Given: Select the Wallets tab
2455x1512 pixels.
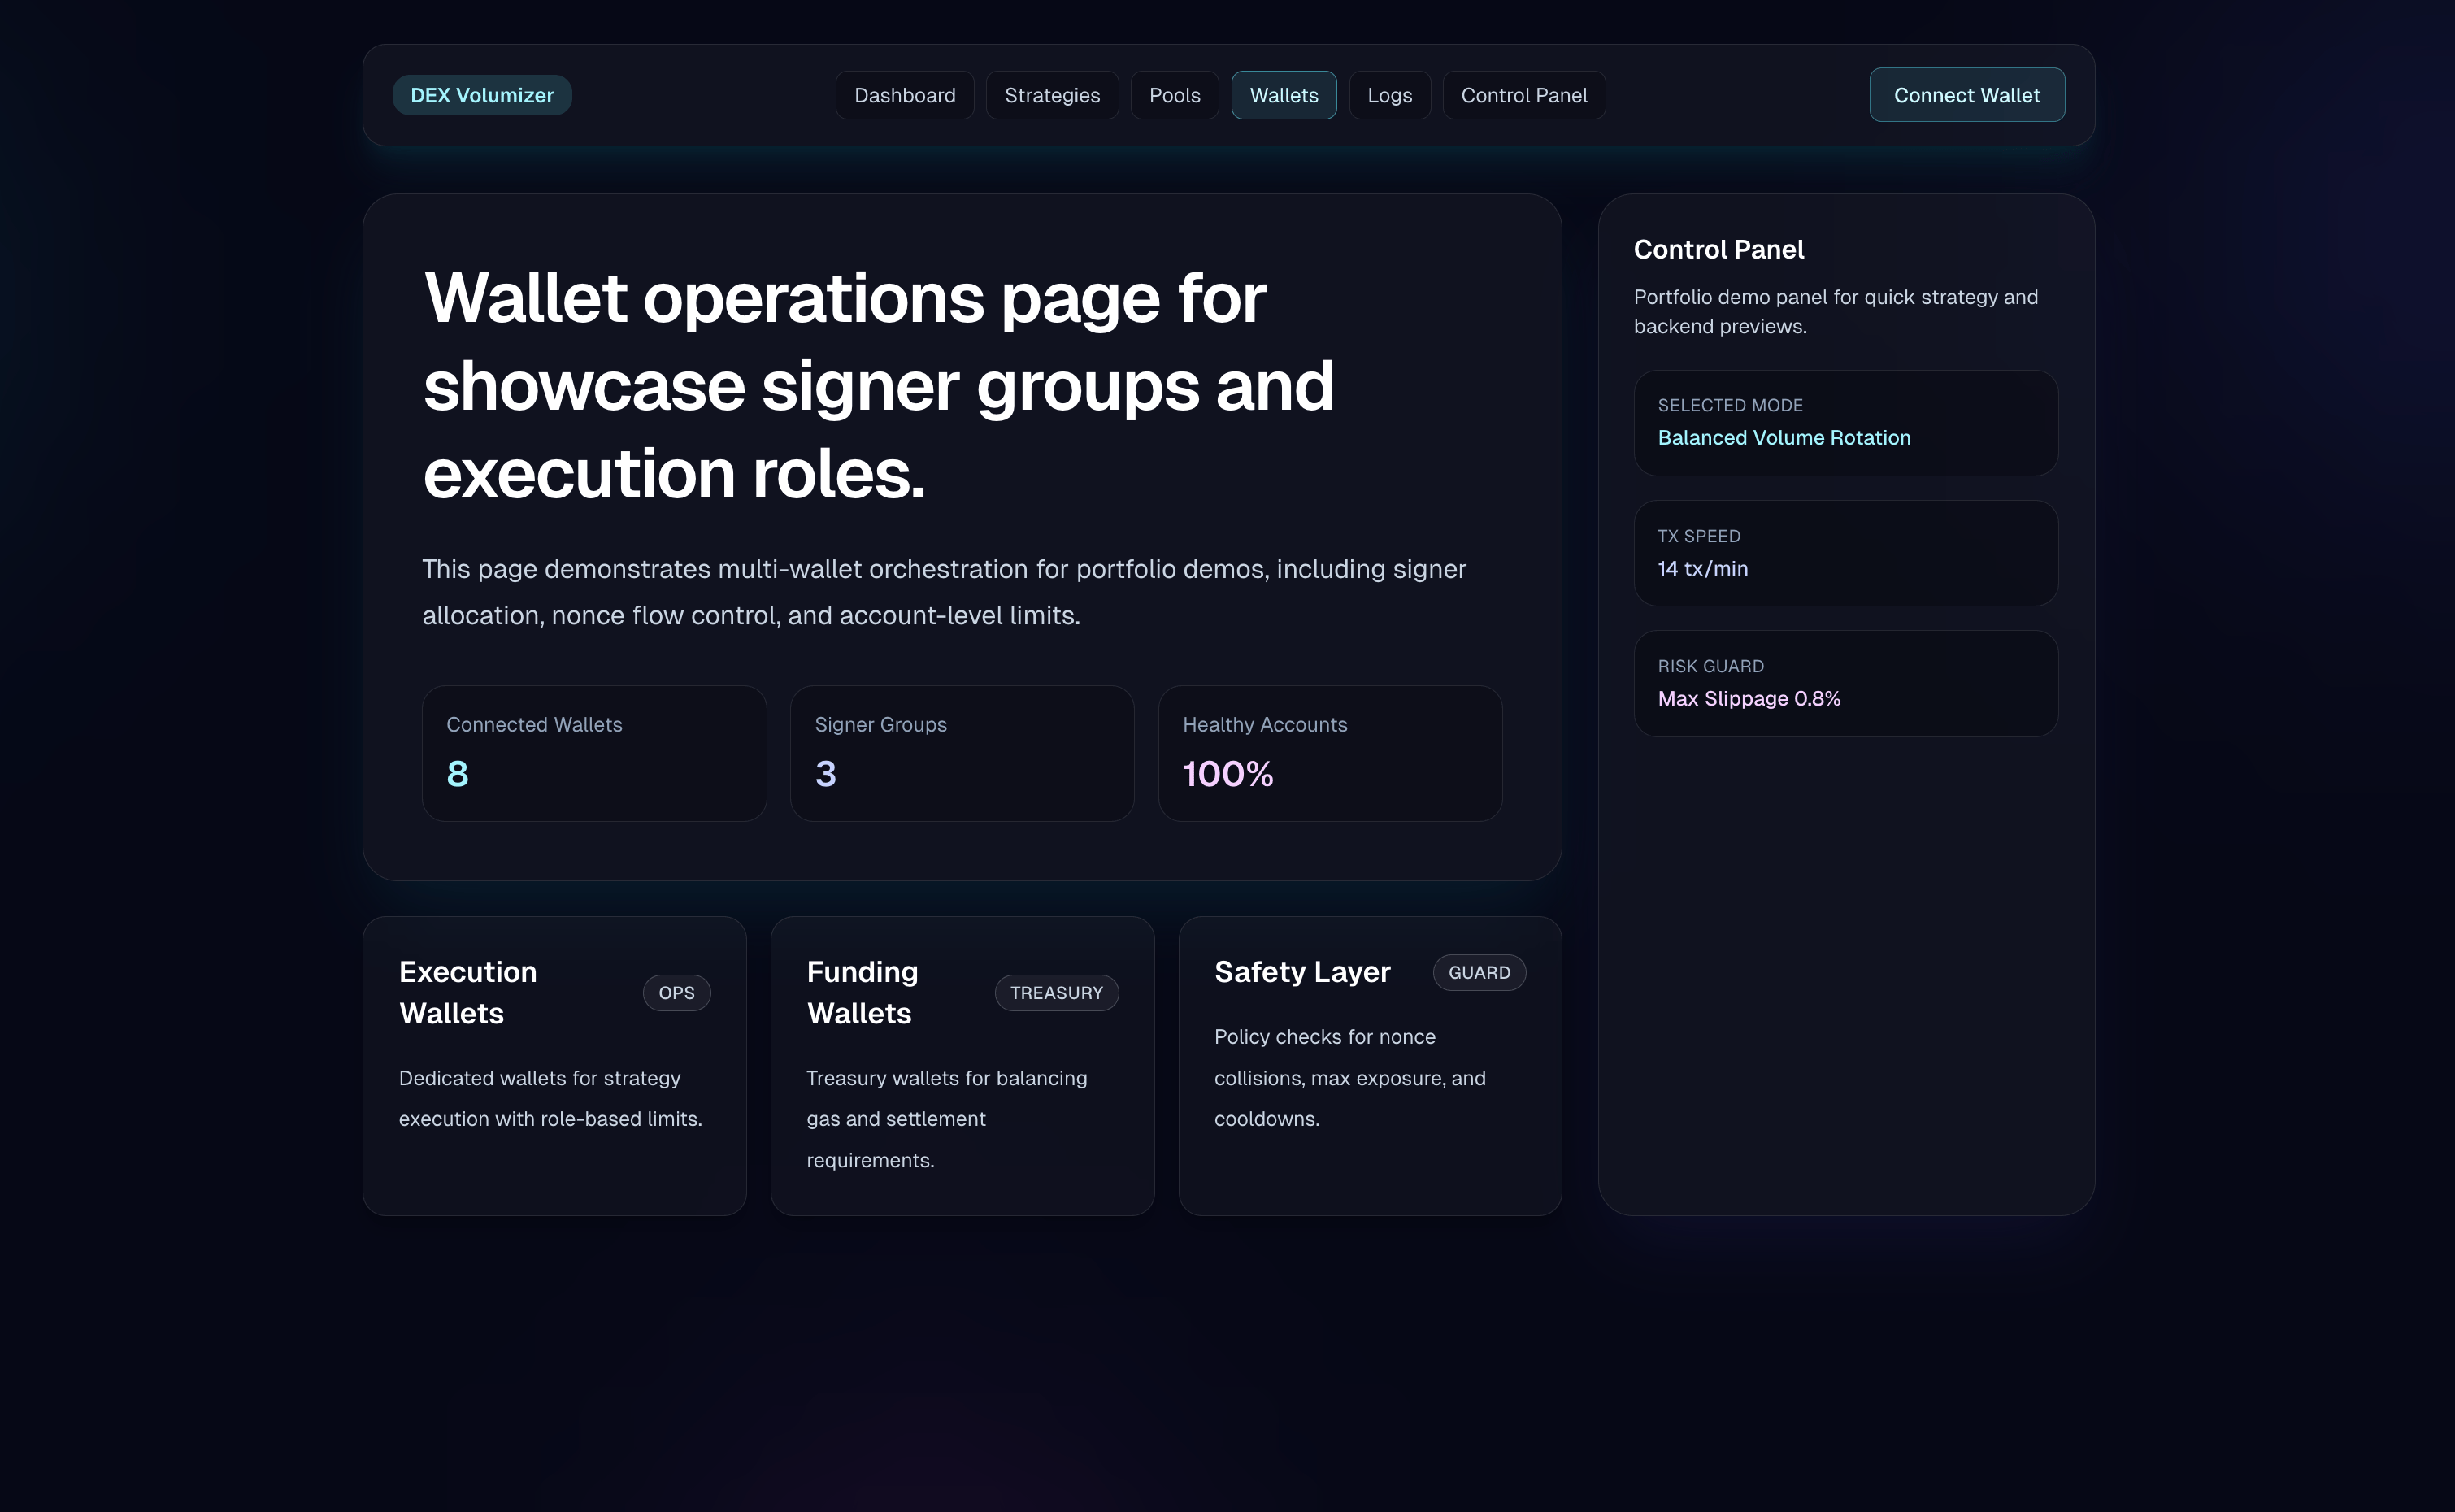Looking at the screenshot, I should tap(1283, 95).
